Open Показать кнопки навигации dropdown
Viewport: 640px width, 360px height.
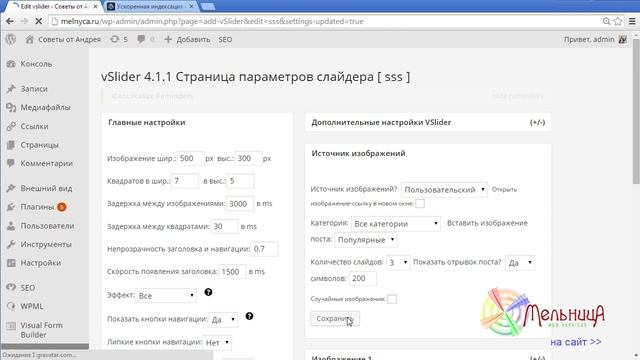click(x=223, y=320)
